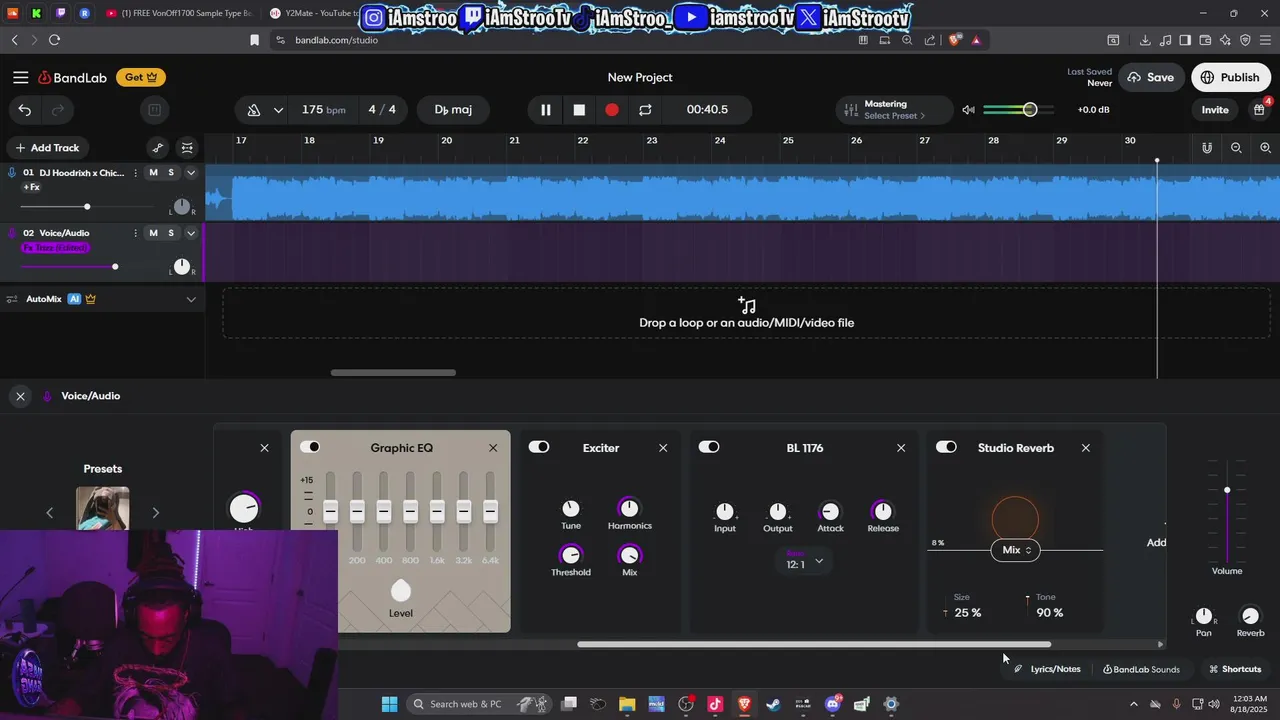
Task: Open the BandLab hamburger menu
Action: point(21,77)
